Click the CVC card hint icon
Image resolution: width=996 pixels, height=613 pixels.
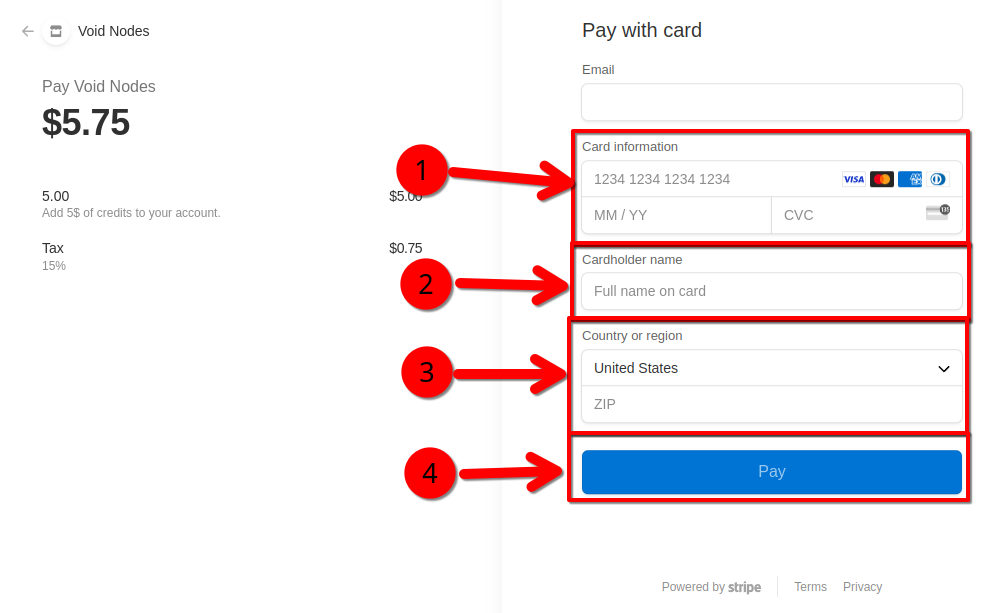[937, 211]
